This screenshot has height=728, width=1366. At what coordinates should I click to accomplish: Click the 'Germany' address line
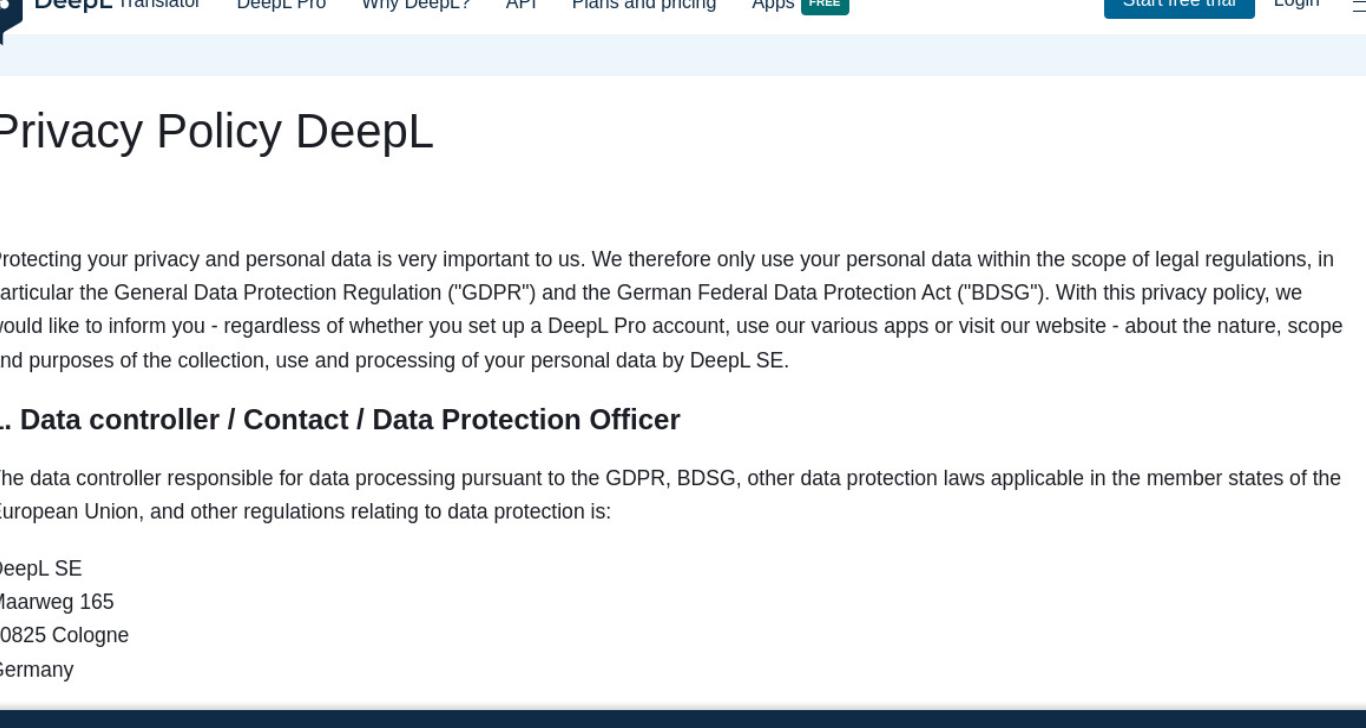(36, 669)
